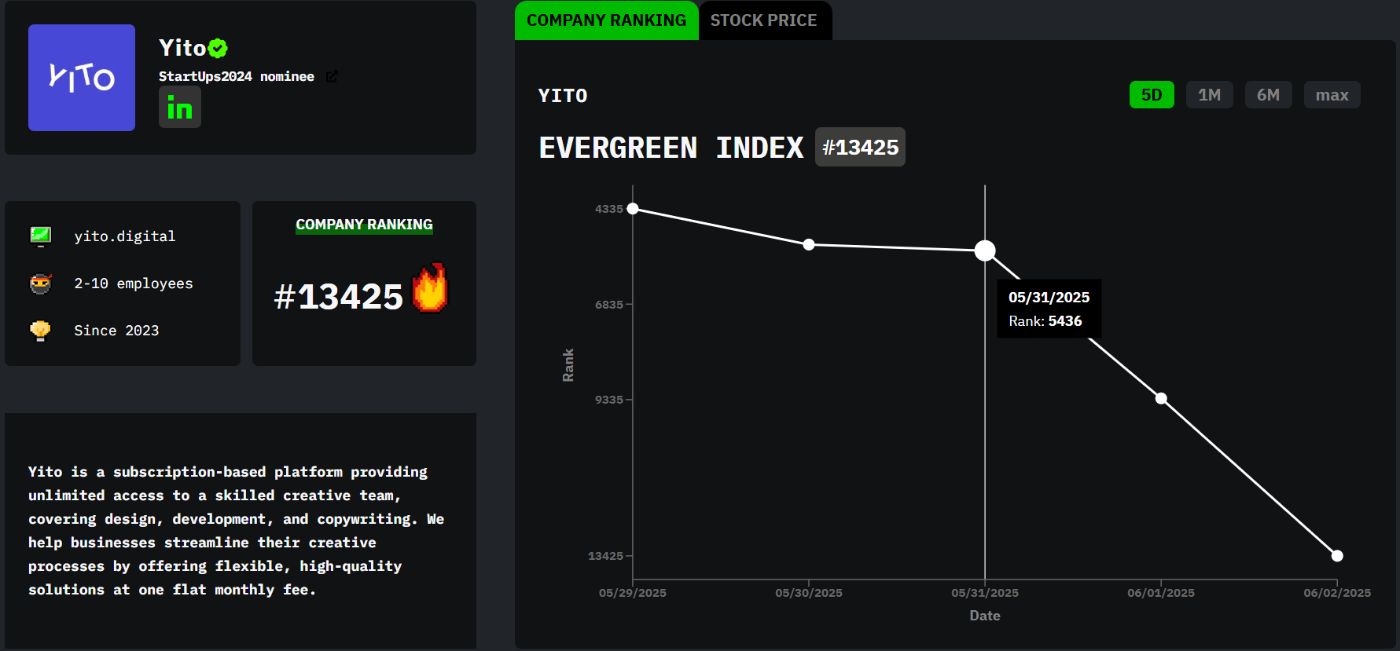Screen dimensions: 1400x651
Task: Switch to the Stock Price tab
Action: (x=764, y=20)
